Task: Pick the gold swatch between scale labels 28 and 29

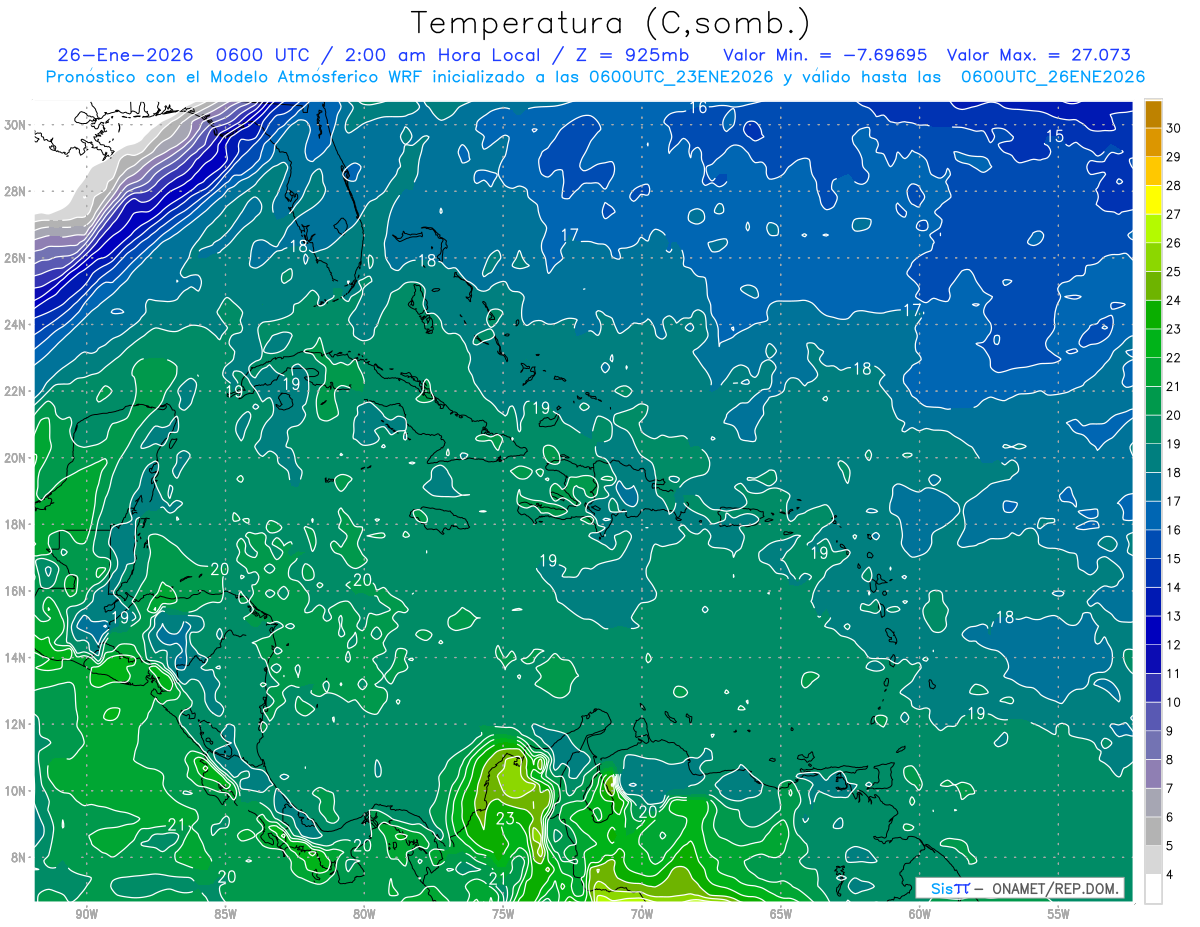Action: [1153, 171]
